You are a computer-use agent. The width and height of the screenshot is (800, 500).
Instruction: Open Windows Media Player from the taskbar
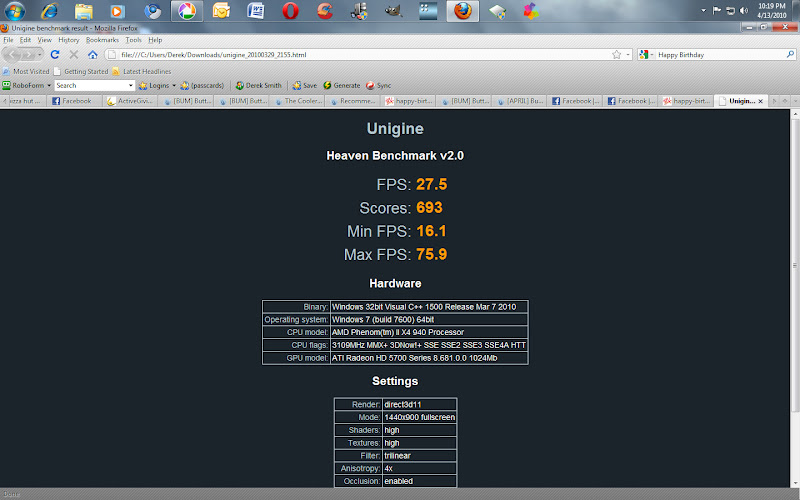118,11
